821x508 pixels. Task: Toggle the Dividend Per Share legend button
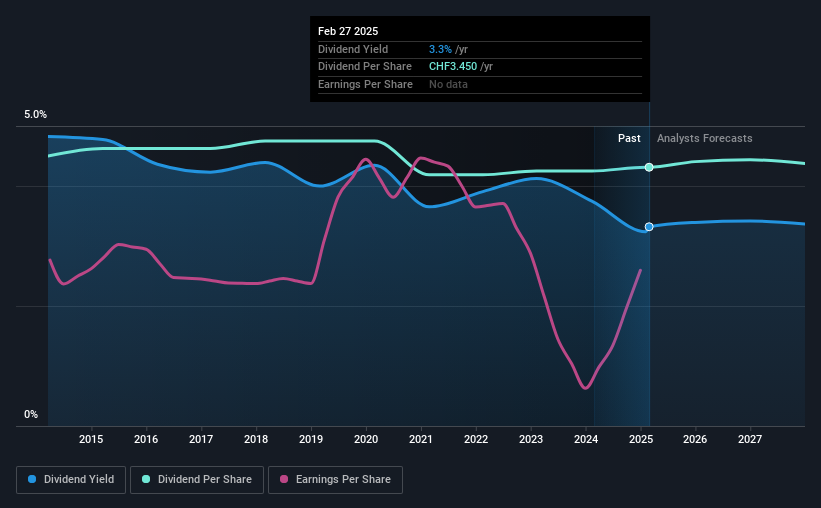[x=197, y=480]
